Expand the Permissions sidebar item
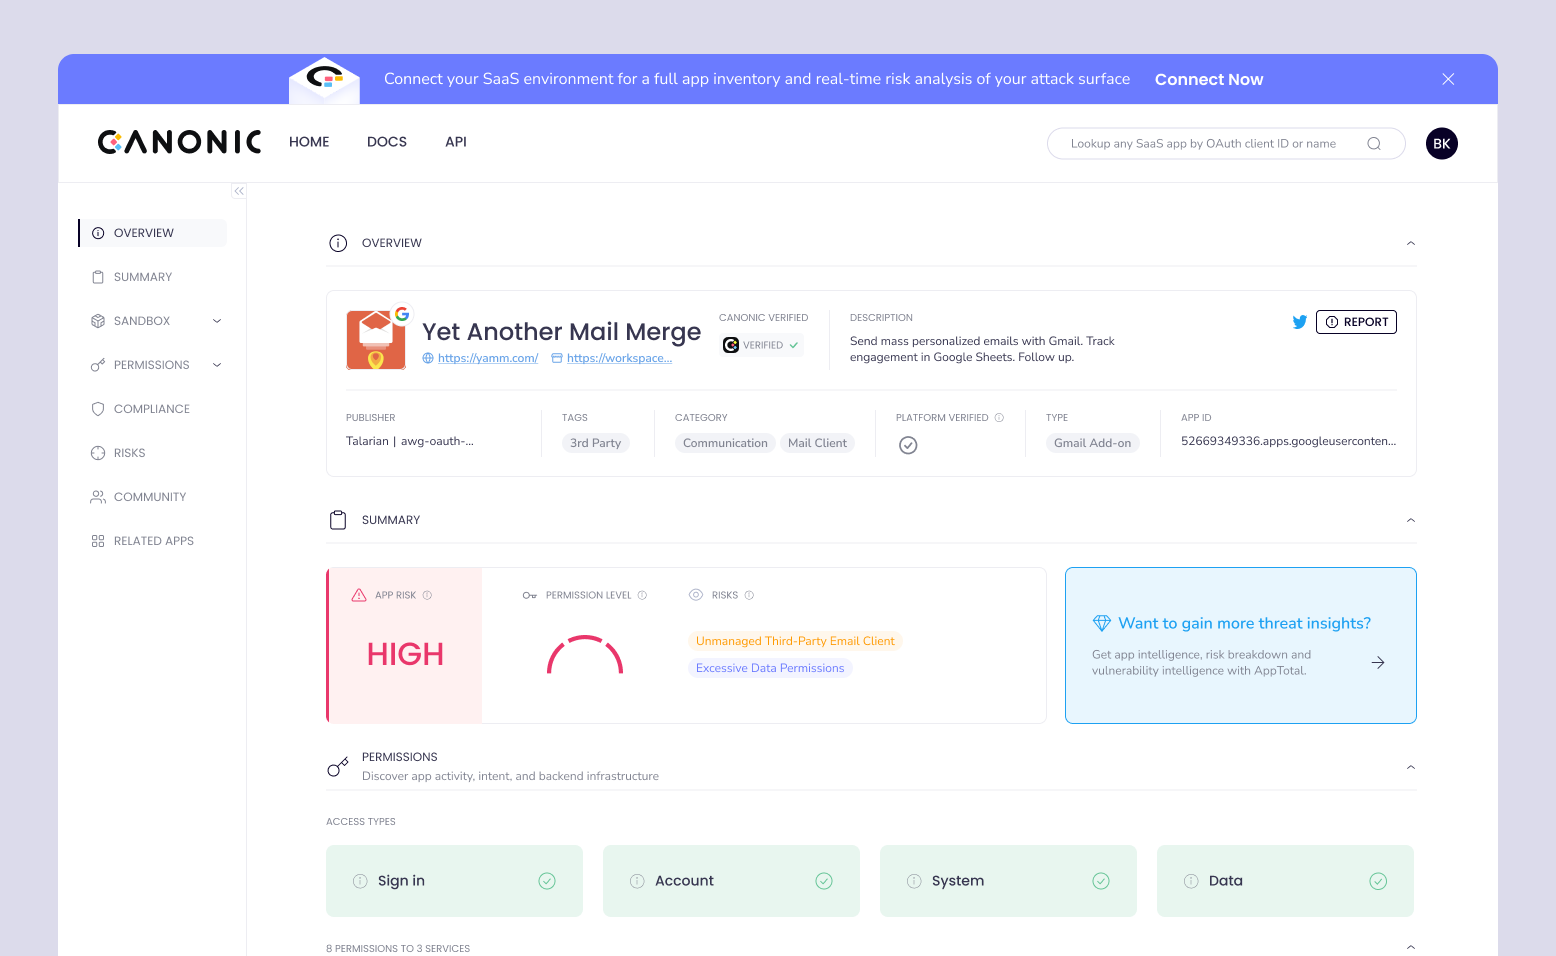1556x956 pixels. coord(216,364)
